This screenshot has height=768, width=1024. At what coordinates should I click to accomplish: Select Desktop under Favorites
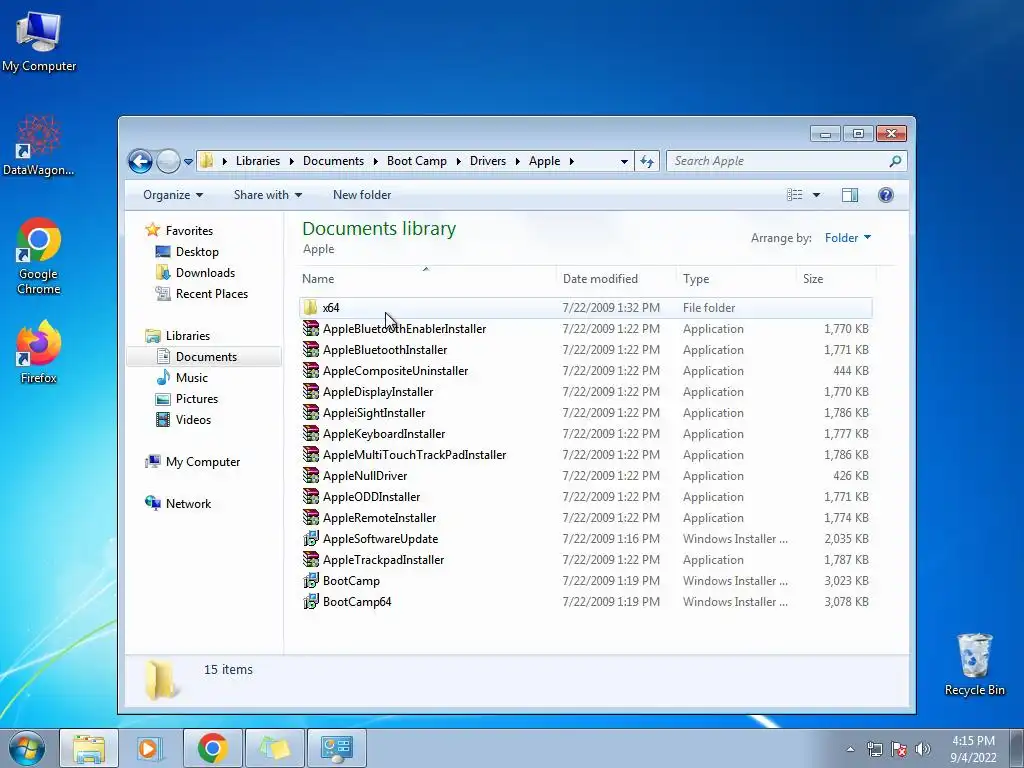click(197, 252)
